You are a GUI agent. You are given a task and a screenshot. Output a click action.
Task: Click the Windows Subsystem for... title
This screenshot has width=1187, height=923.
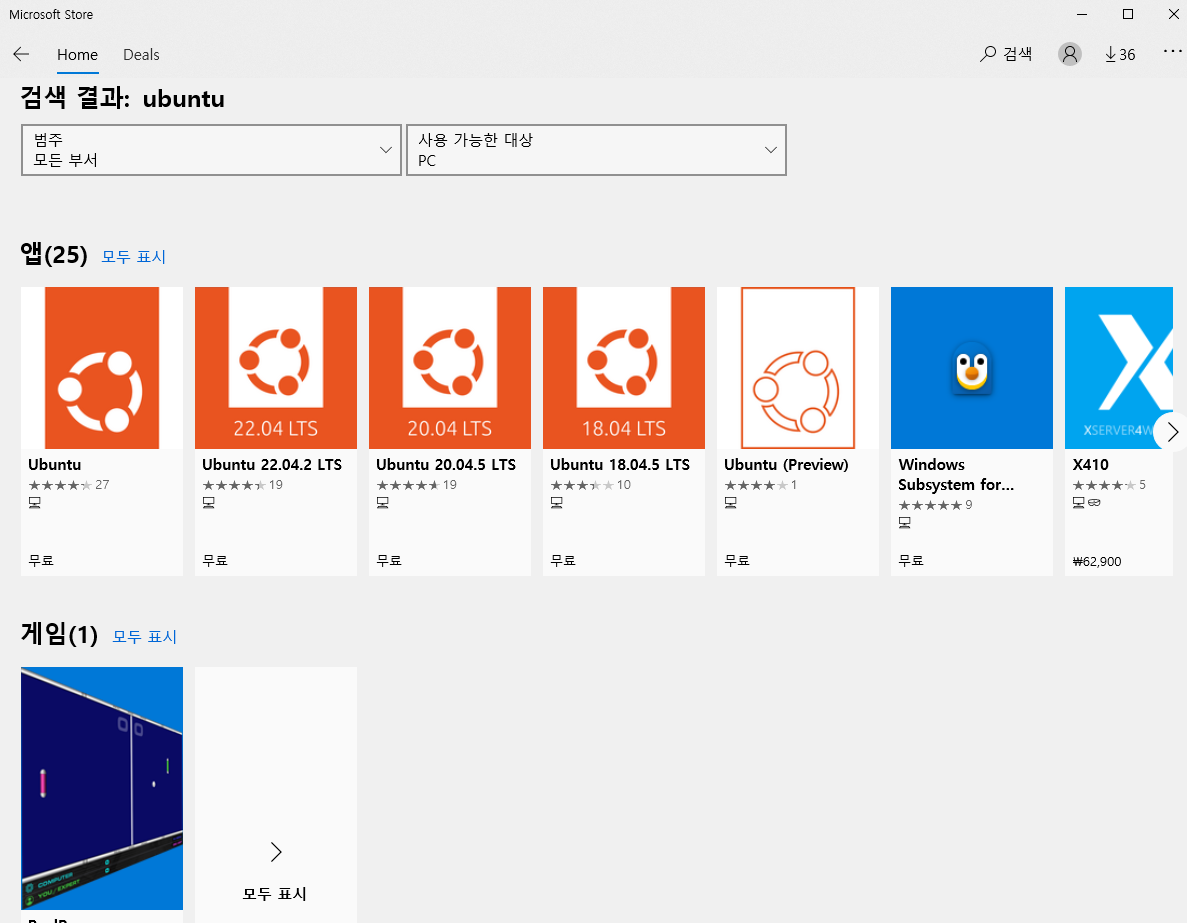[x=956, y=475]
